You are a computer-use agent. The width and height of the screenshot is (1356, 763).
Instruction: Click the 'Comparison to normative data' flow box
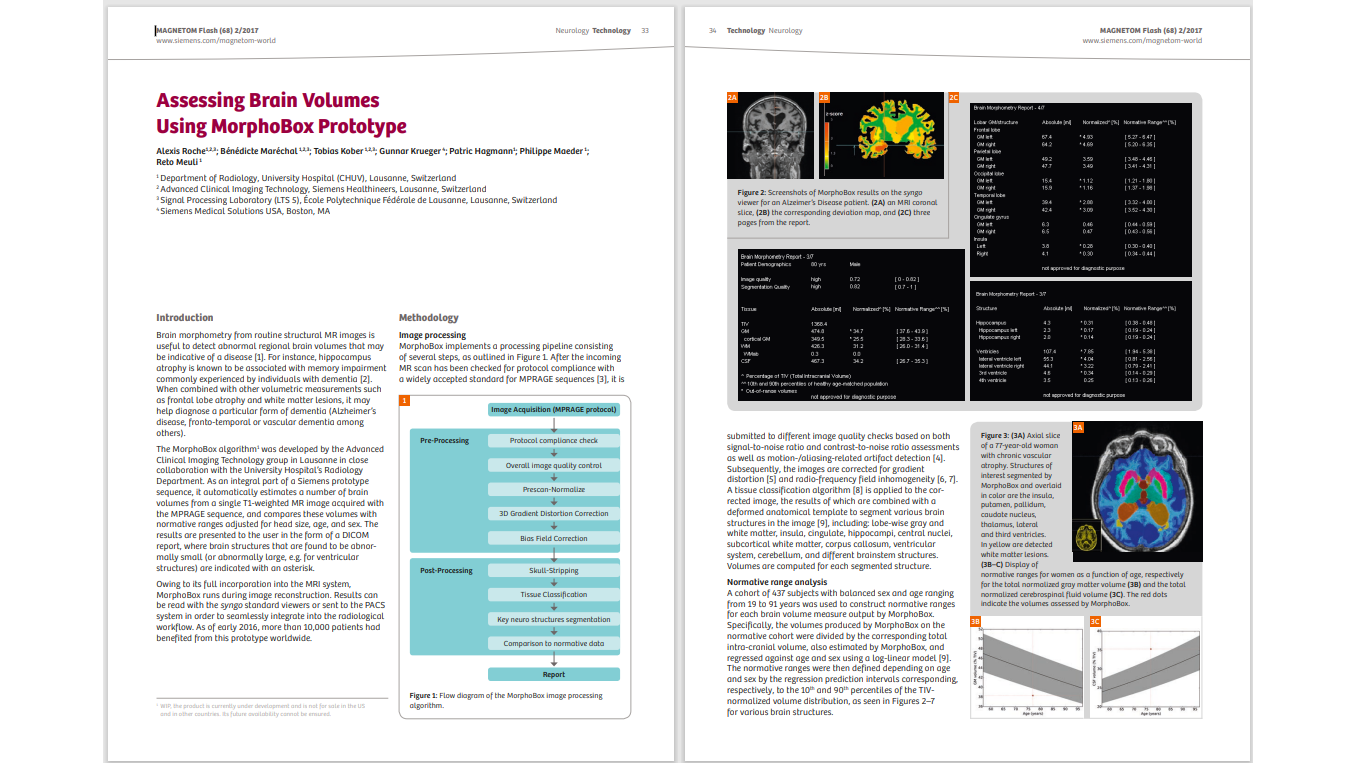coord(554,643)
